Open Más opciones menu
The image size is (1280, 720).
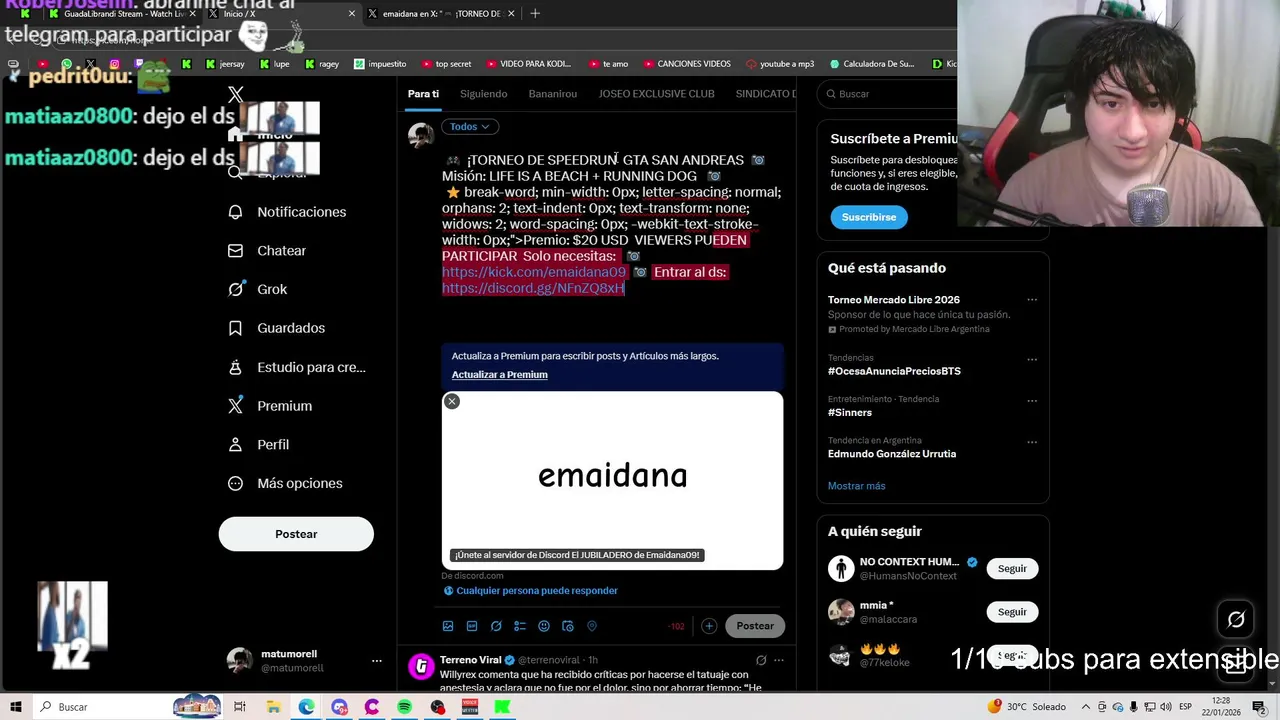(x=286, y=483)
